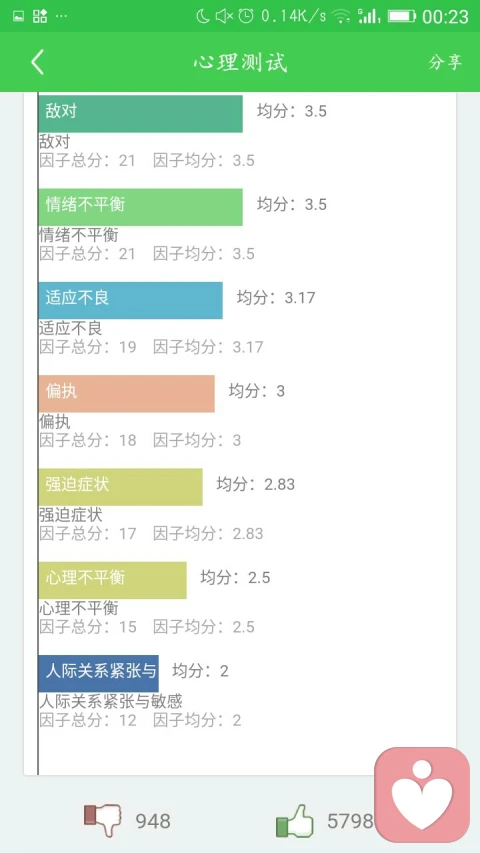Viewport: 480px width, 853px height.
Task: Tap the wifi icon in status bar
Action: coord(341,16)
